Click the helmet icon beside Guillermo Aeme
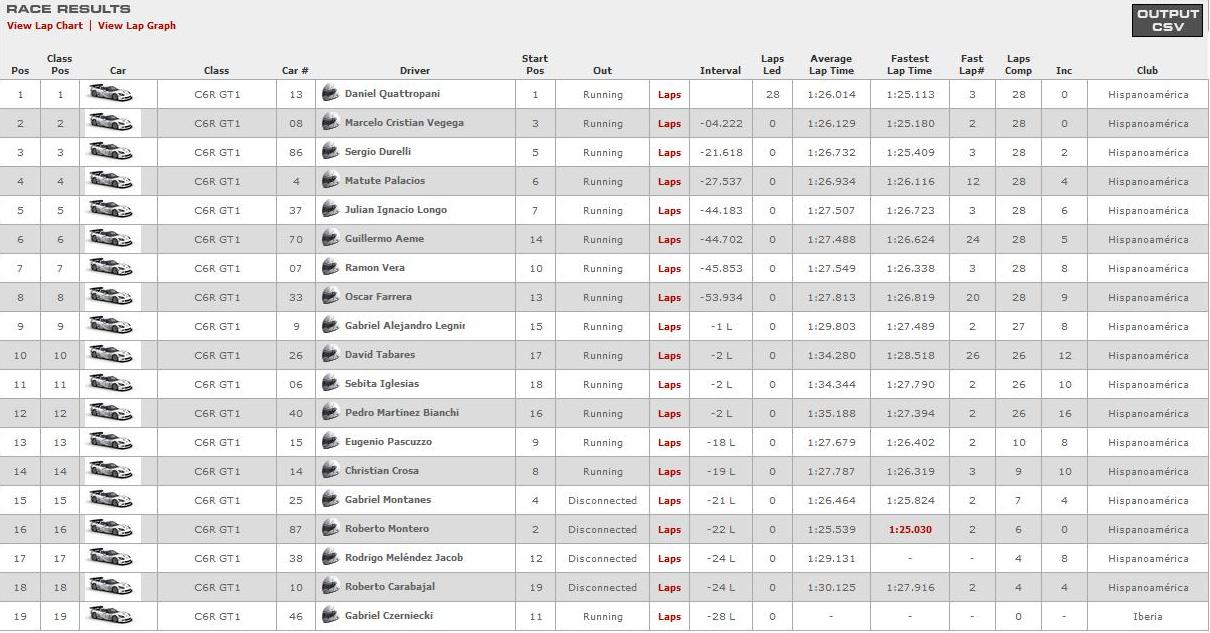This screenshot has height=633, width=1210. tap(330, 239)
